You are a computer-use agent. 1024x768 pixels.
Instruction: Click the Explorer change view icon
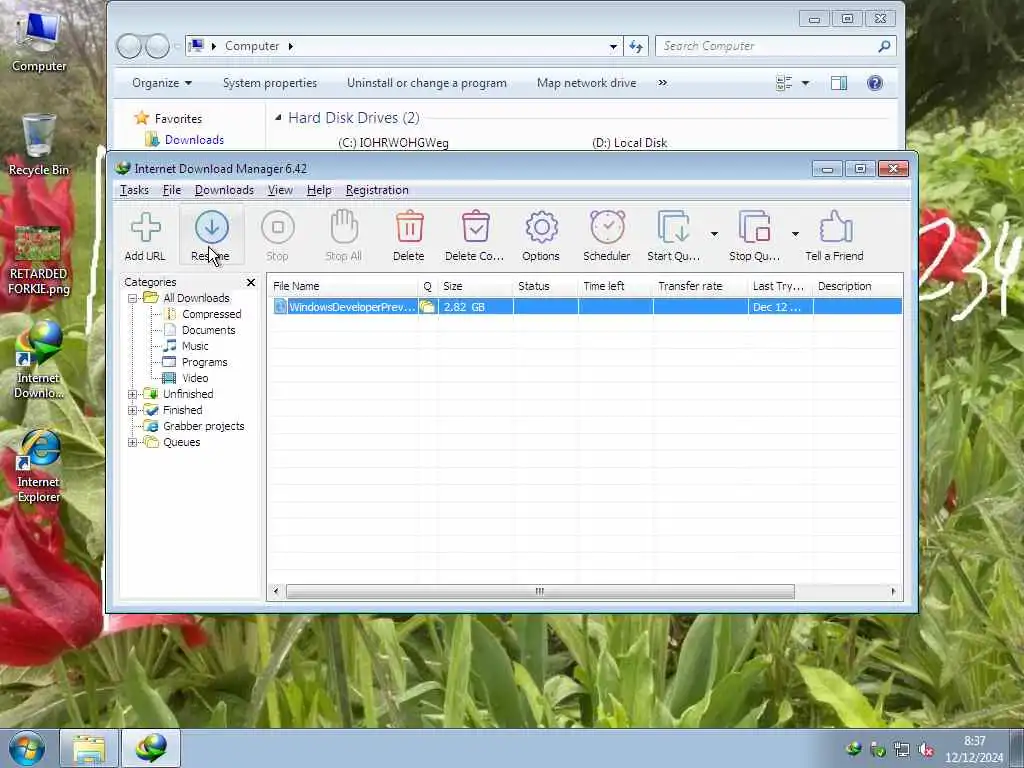coord(784,83)
